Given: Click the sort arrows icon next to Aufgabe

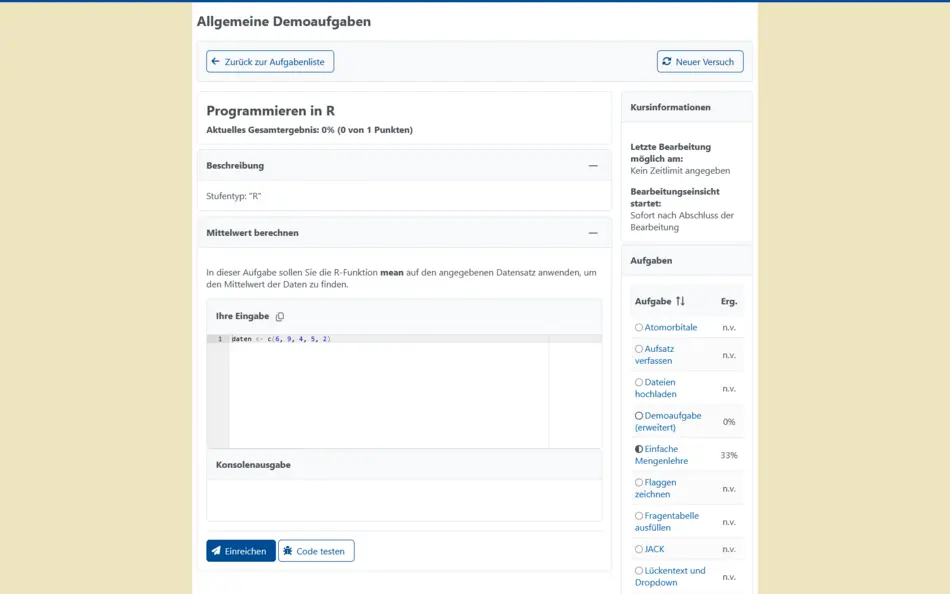Looking at the screenshot, I should coord(680,301).
